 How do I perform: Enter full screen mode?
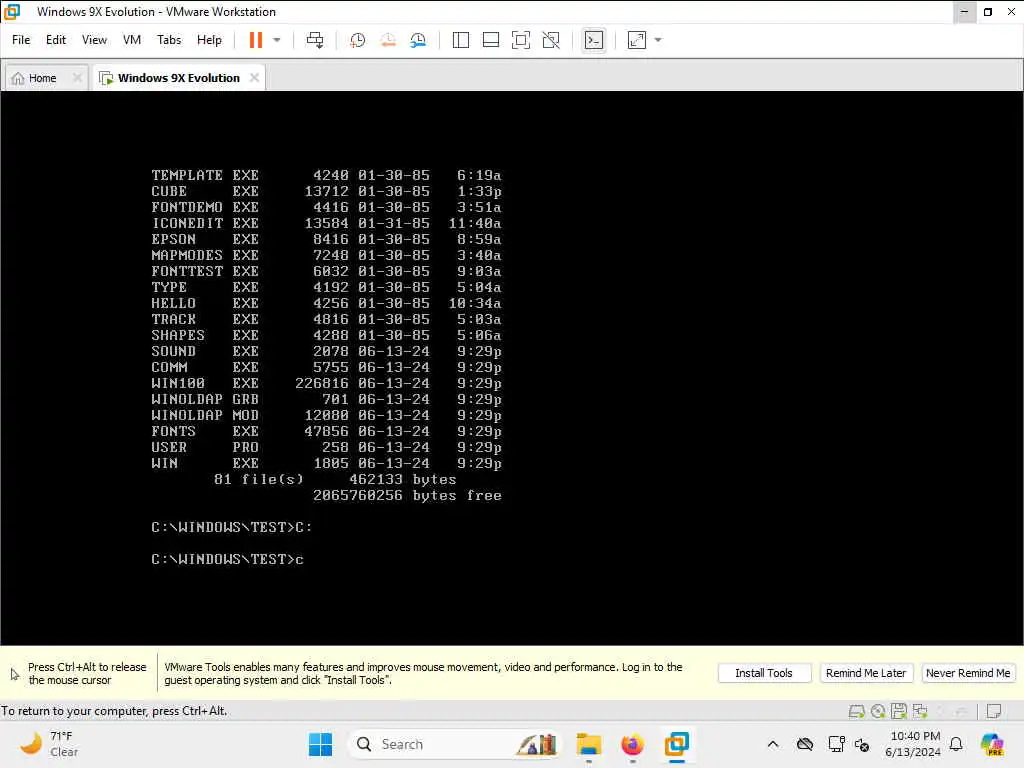pos(520,40)
